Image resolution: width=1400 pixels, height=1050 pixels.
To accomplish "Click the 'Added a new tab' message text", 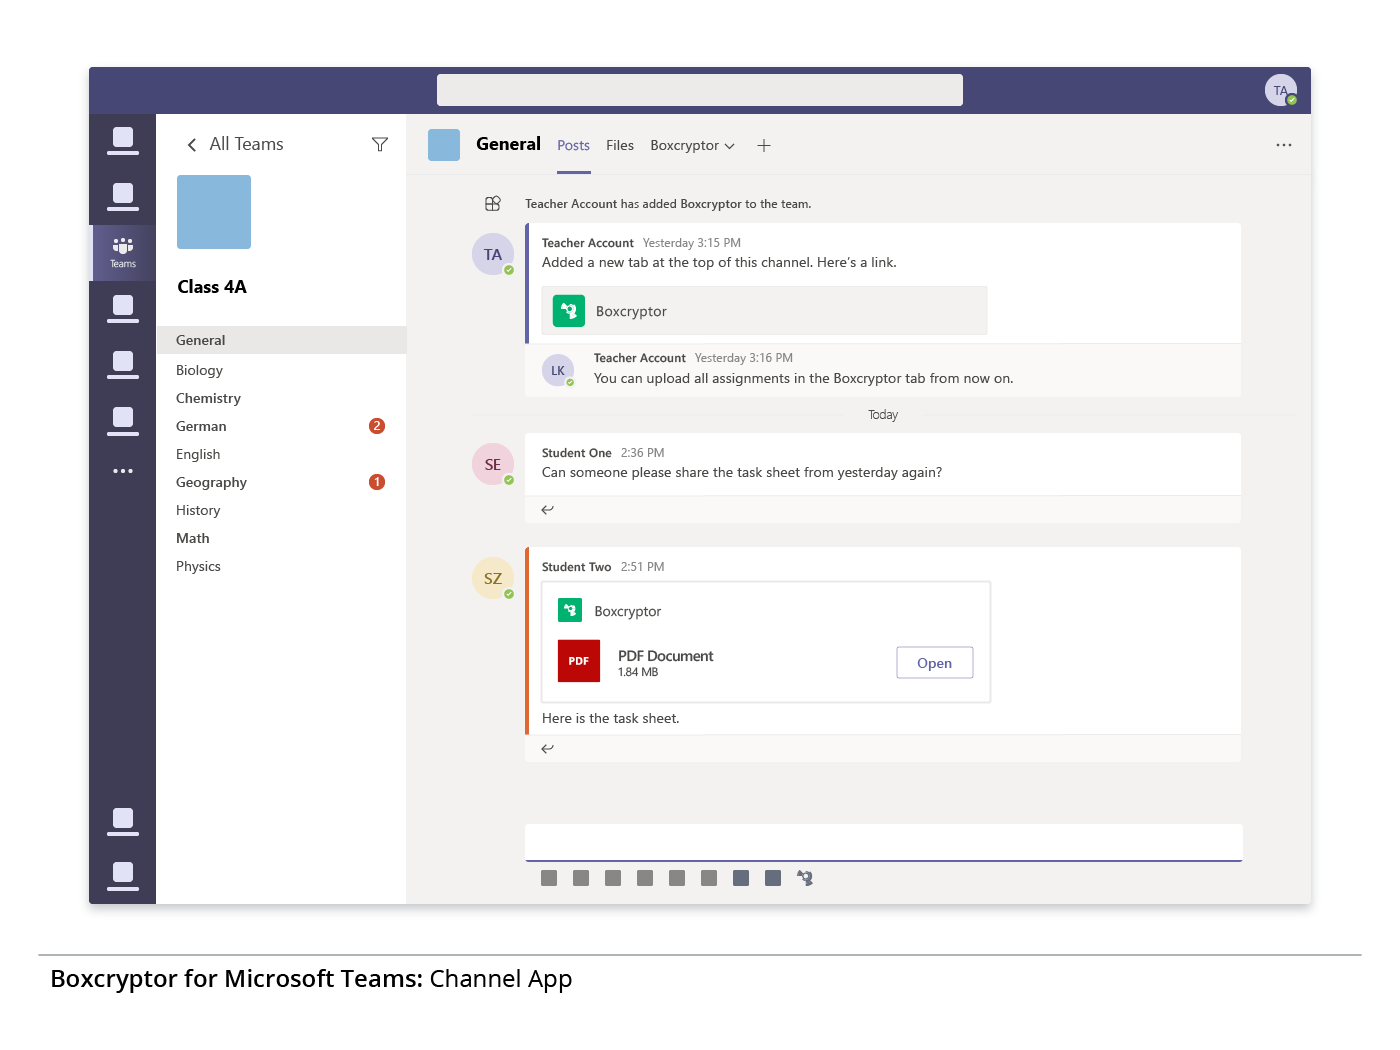I will pos(719,263).
